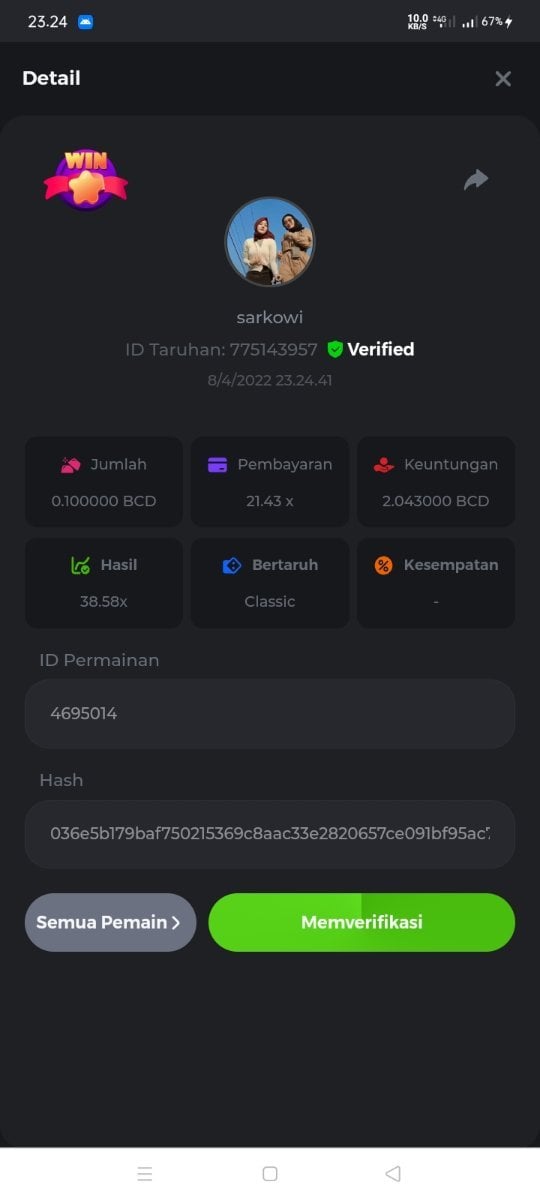The height and width of the screenshot is (1200, 540).
Task: Tap the sarkowi username
Action: pos(270,317)
